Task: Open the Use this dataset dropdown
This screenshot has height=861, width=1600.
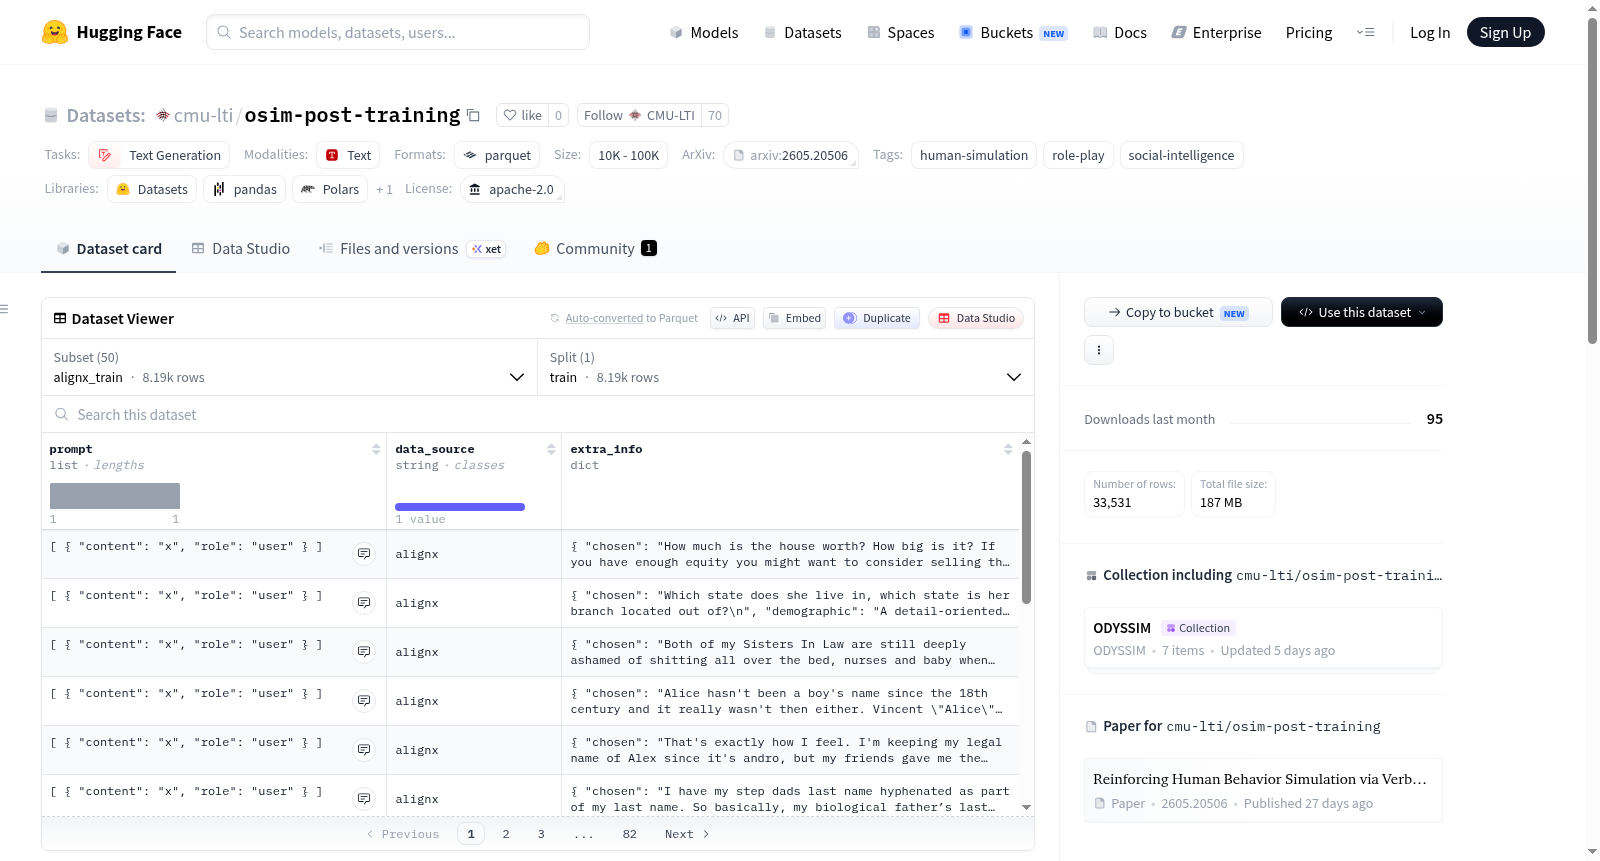Action: 1362,312
